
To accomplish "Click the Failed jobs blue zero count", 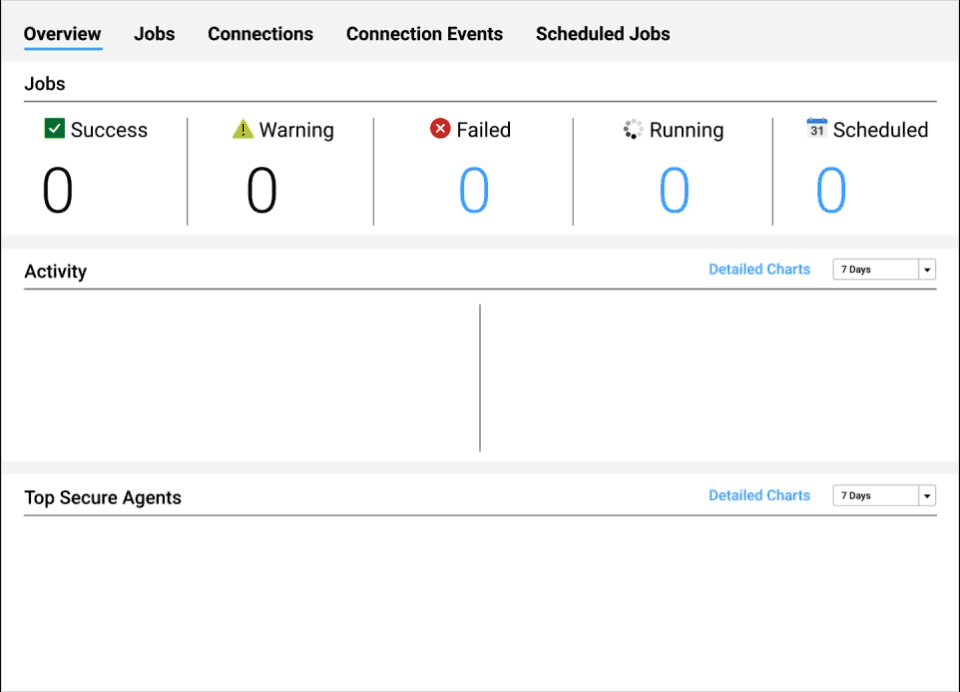I will 473,188.
